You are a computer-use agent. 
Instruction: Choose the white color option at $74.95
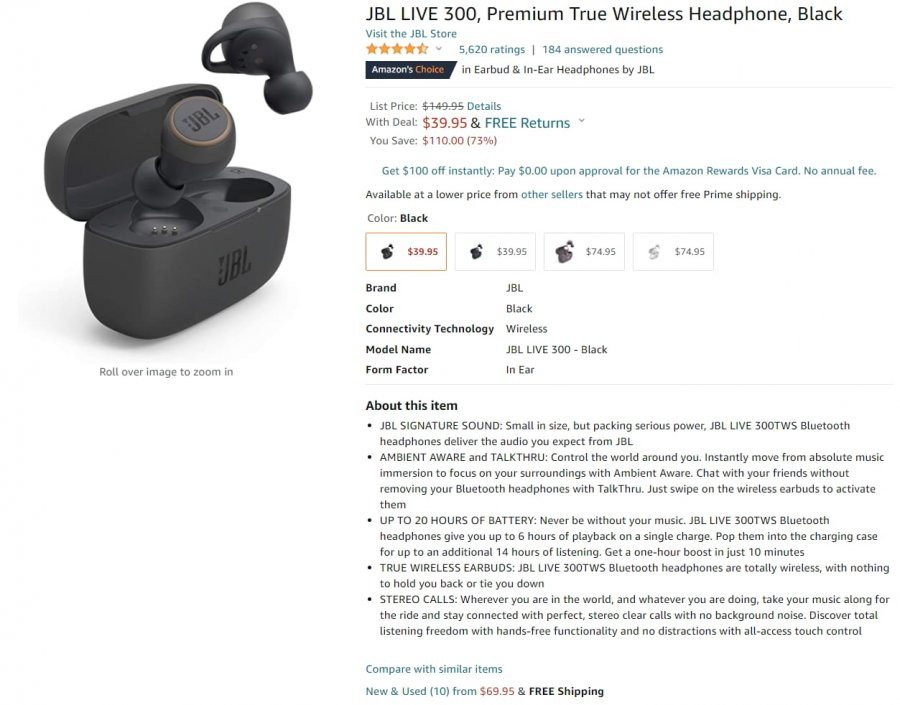point(673,251)
